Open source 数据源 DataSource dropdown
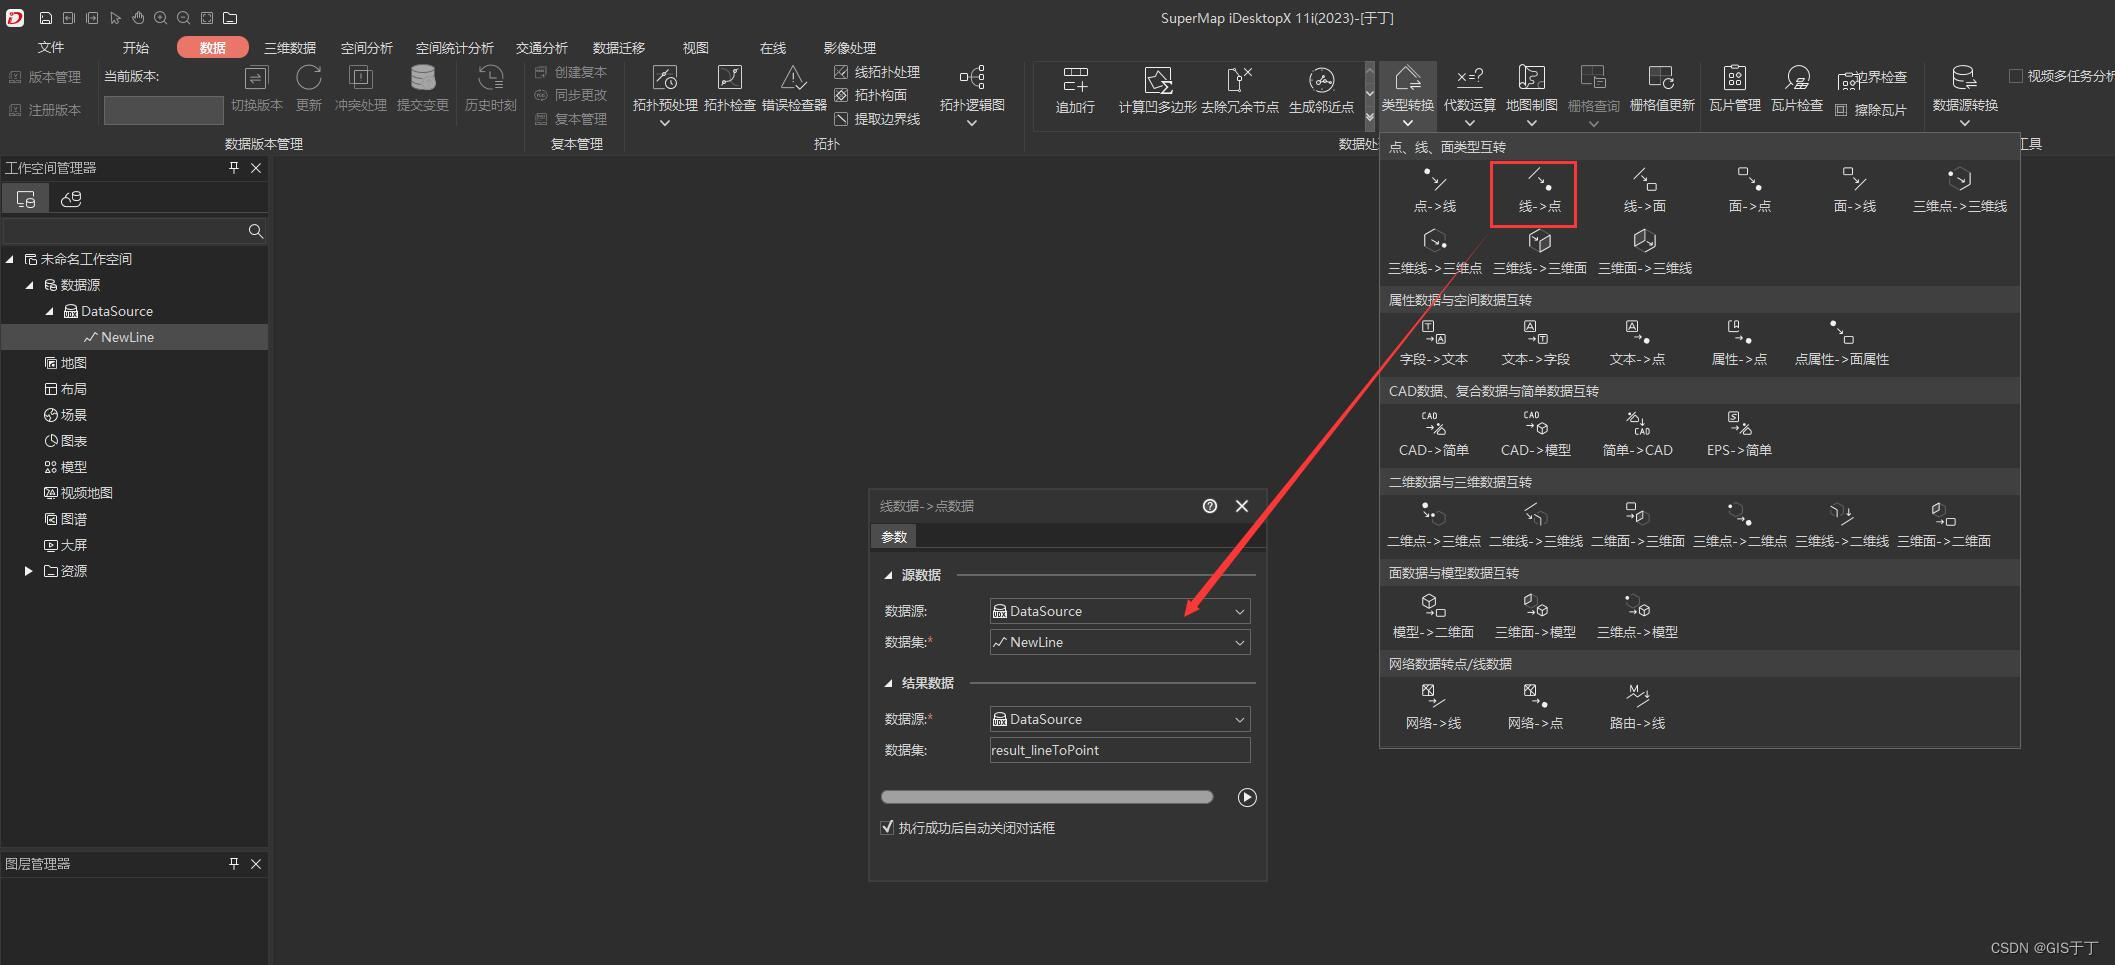 [1119, 611]
